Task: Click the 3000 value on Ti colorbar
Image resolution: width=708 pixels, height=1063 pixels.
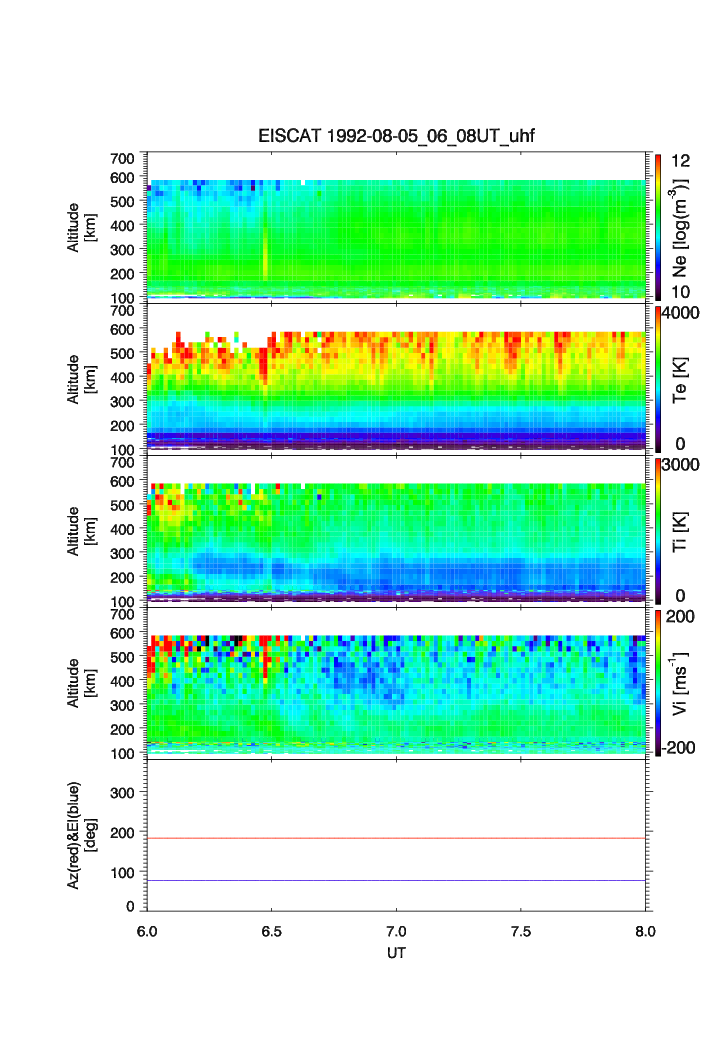Action: (681, 465)
